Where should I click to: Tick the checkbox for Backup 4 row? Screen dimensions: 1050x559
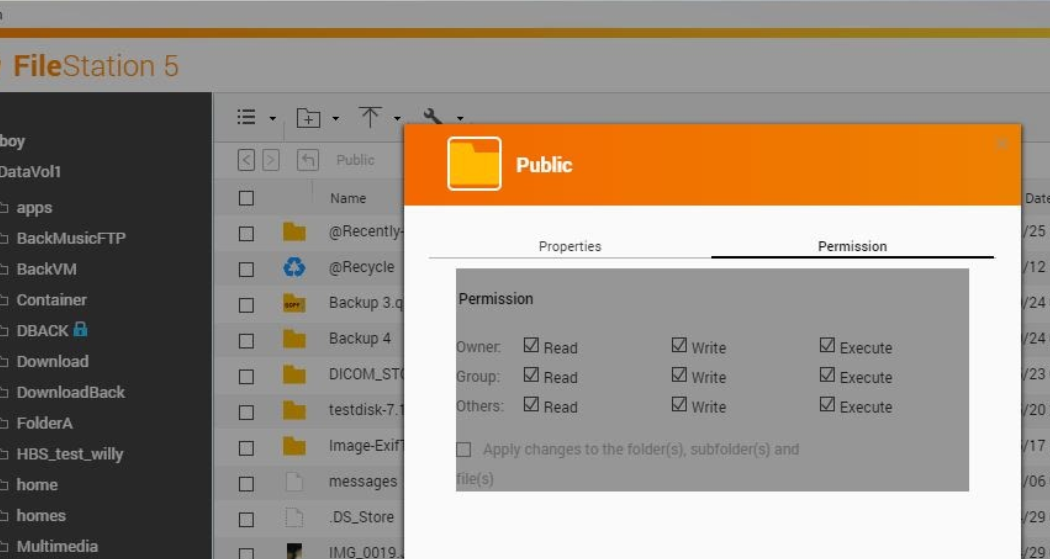click(246, 341)
